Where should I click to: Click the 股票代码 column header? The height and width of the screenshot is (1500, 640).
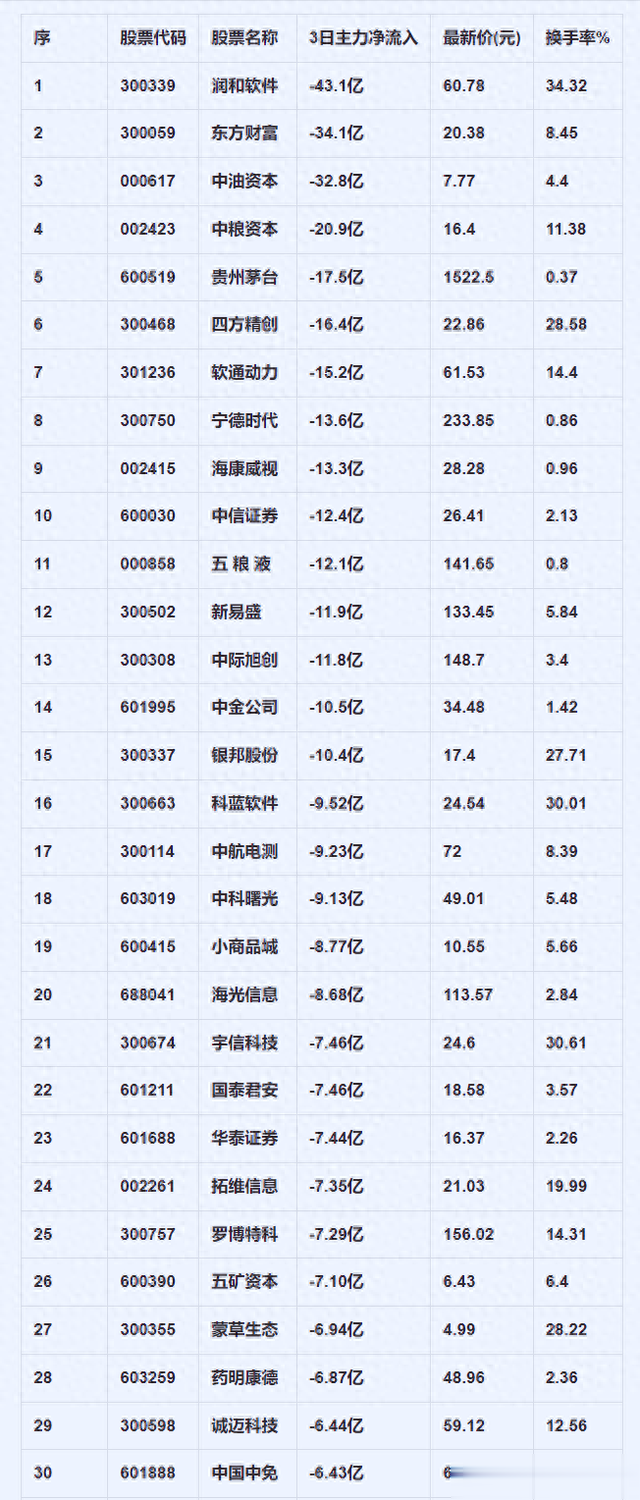[152, 38]
